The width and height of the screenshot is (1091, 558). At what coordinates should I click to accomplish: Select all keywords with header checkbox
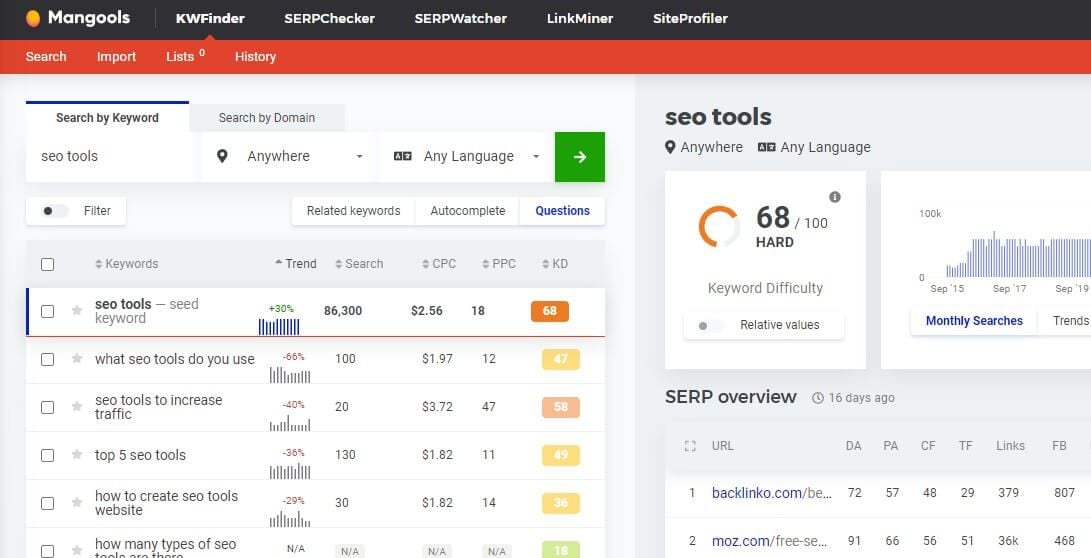pos(47,264)
